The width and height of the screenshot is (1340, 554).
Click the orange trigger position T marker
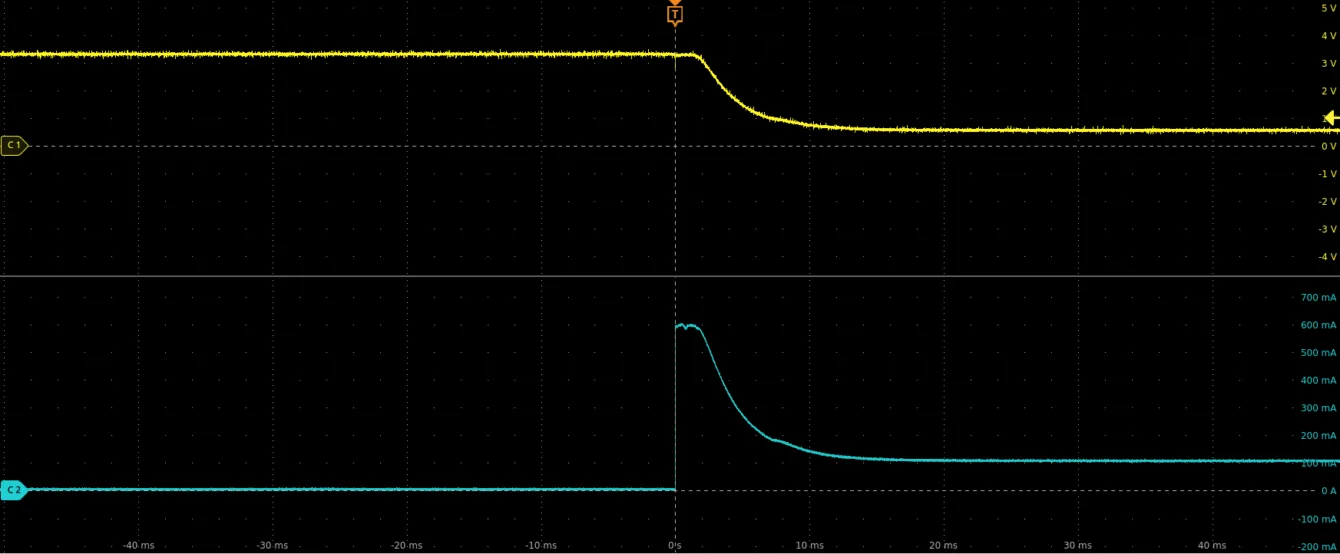point(675,14)
